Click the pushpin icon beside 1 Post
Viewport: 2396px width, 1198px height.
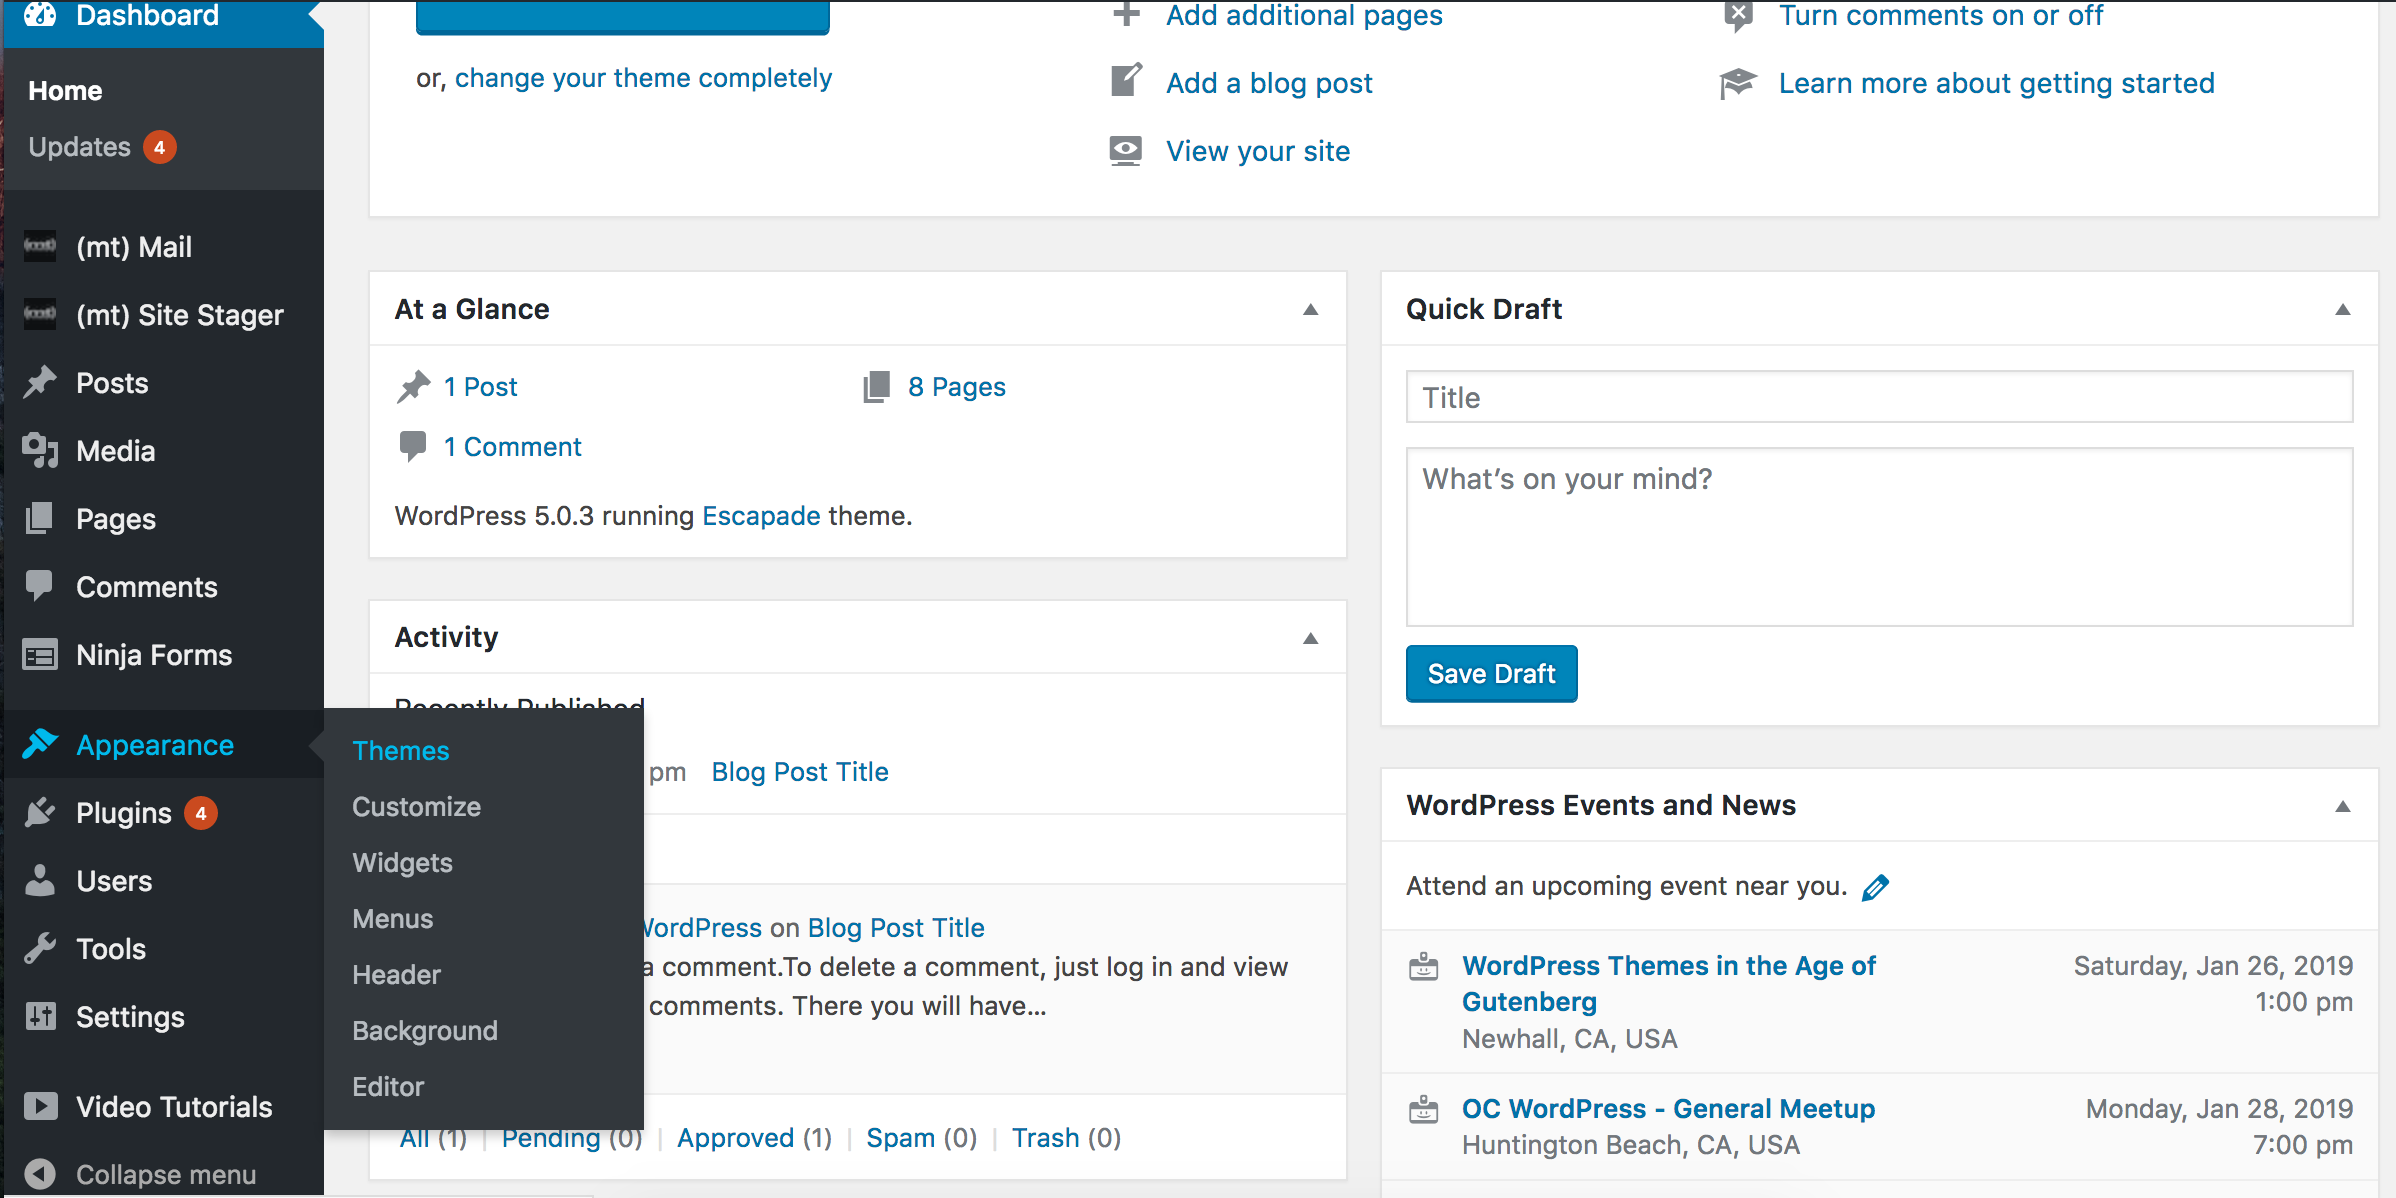tap(413, 387)
